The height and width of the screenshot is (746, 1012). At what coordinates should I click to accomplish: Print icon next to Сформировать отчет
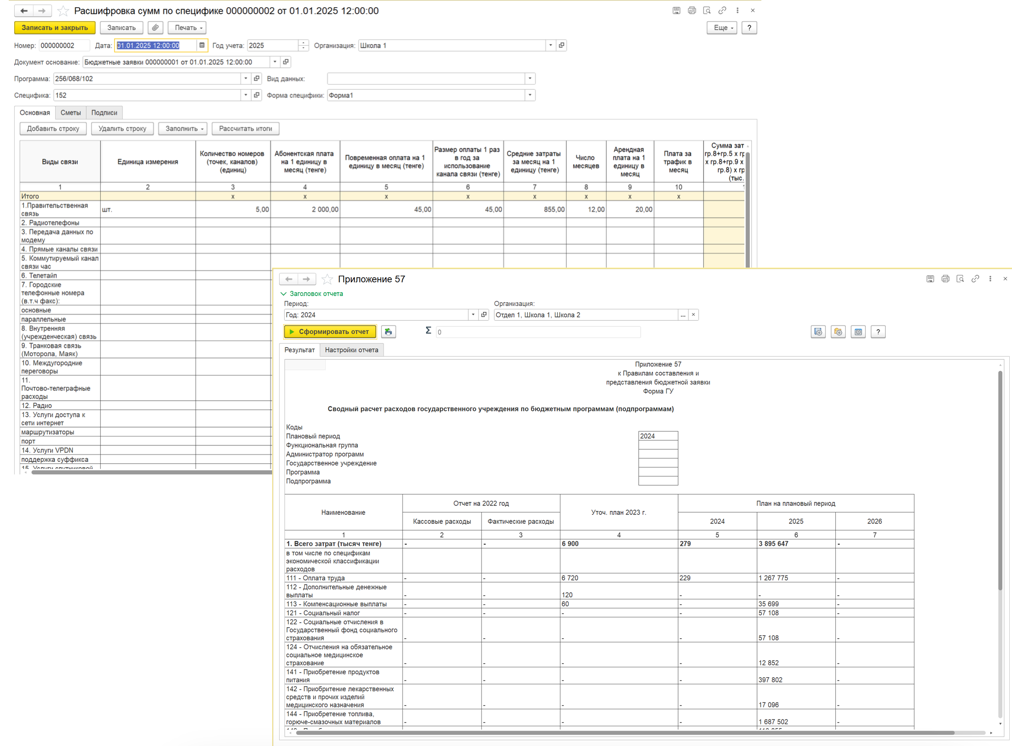coord(388,332)
